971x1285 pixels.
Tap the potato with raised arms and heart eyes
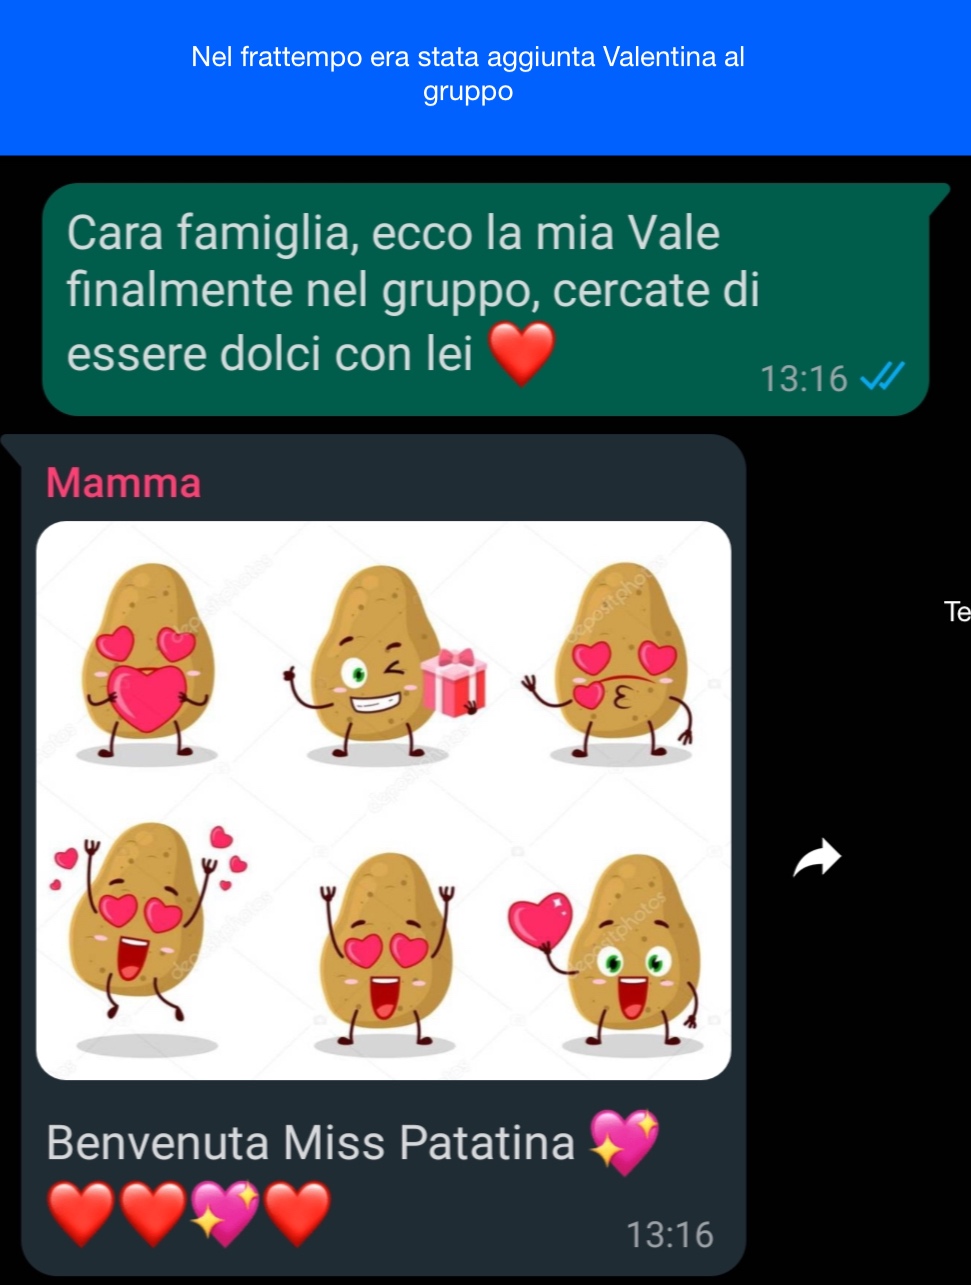pyautogui.click(x=385, y=950)
